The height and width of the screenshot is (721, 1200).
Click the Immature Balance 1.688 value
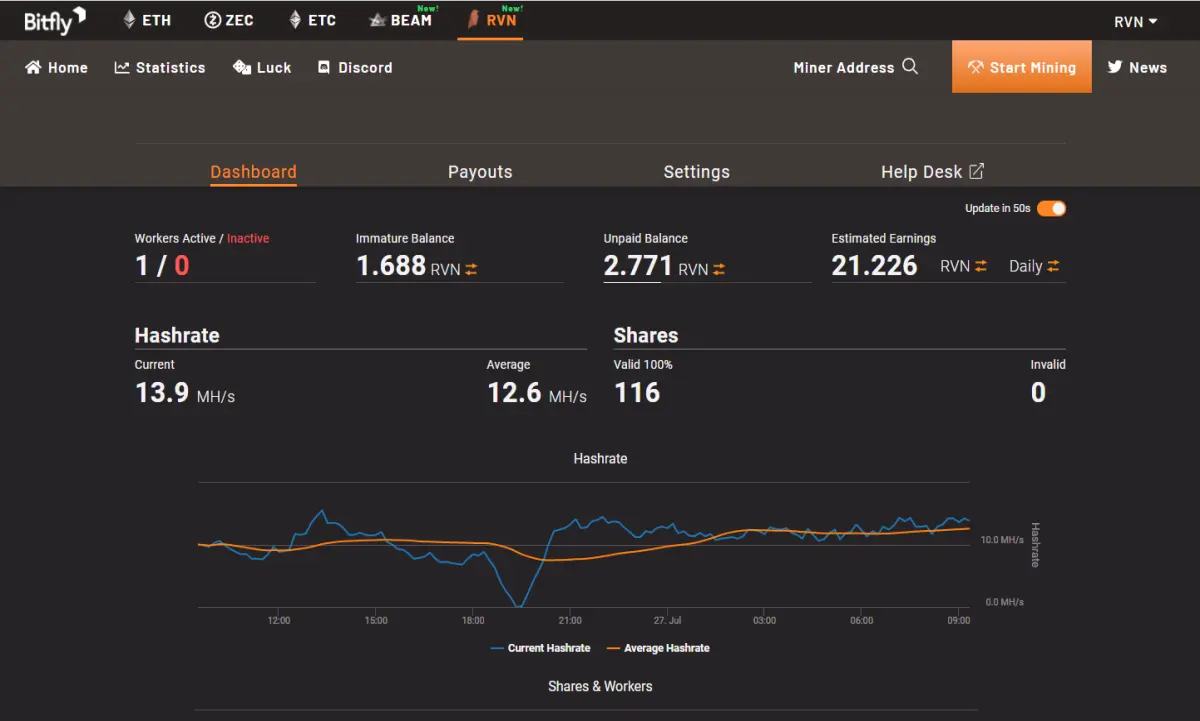(391, 265)
